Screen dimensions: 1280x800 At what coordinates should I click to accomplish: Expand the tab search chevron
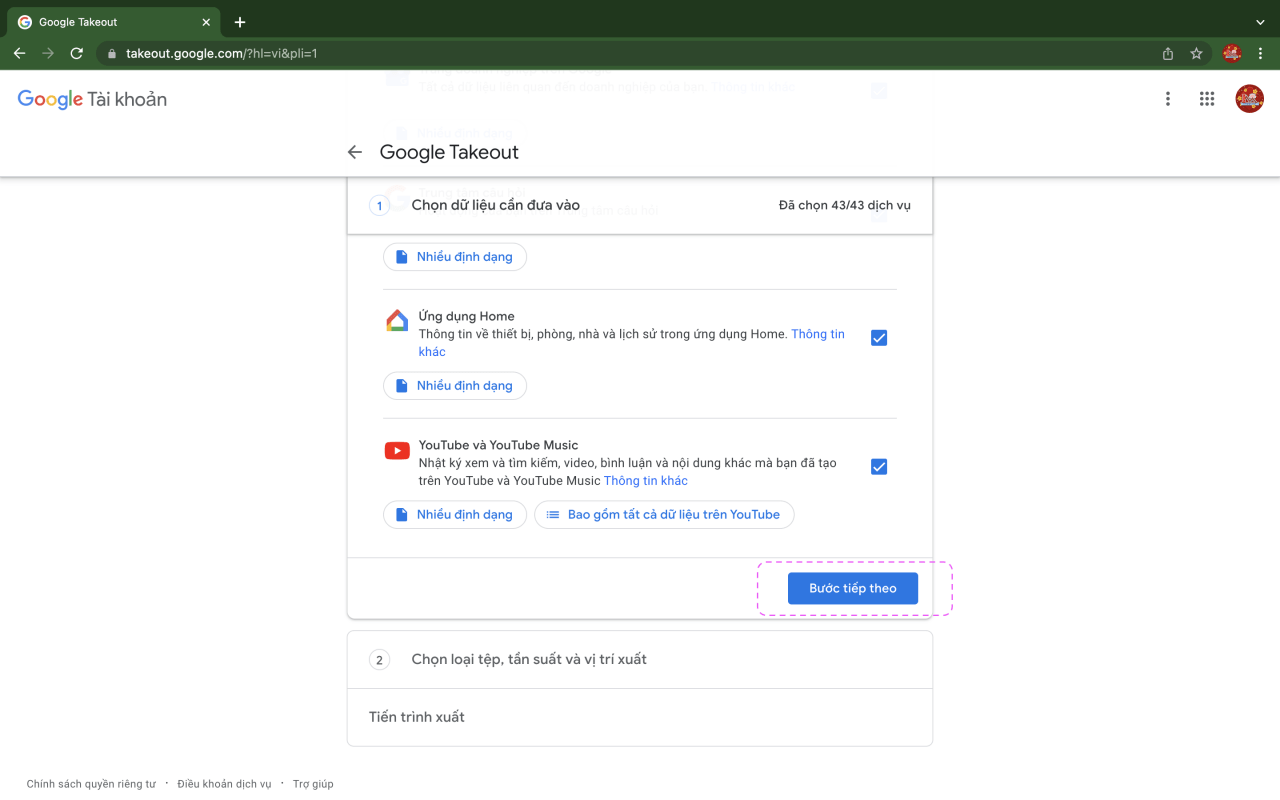click(1260, 22)
